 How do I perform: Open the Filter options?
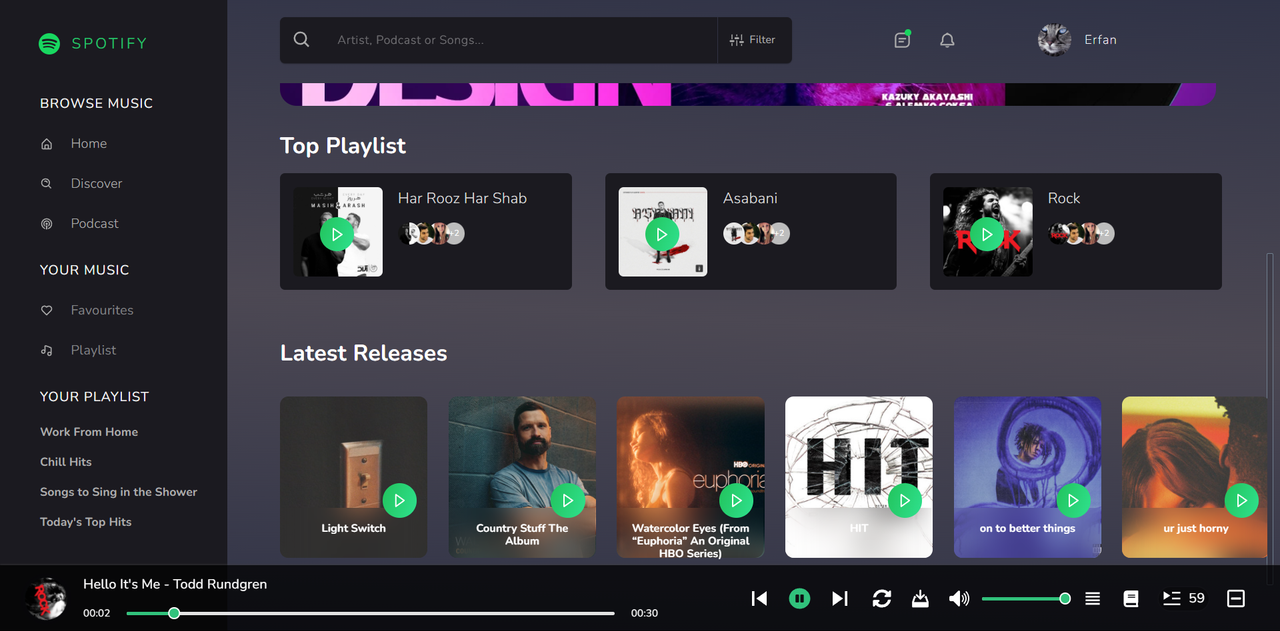[753, 40]
